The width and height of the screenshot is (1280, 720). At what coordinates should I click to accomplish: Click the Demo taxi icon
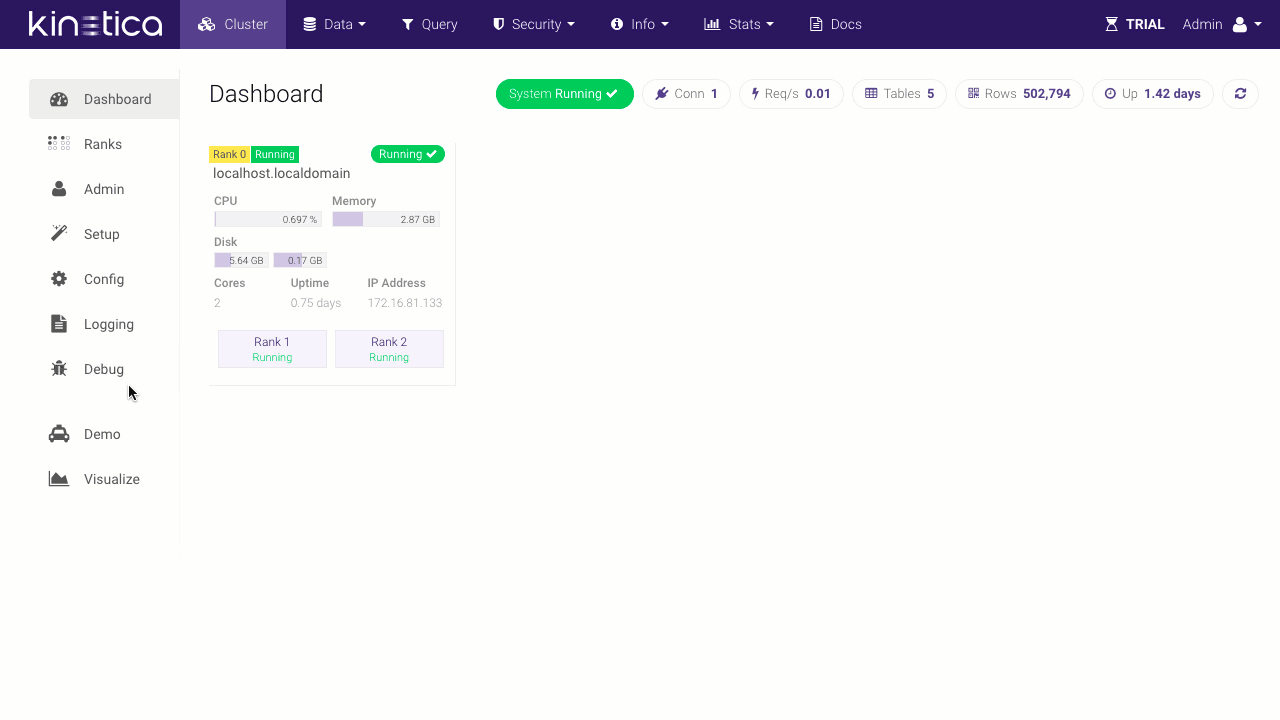(x=59, y=434)
